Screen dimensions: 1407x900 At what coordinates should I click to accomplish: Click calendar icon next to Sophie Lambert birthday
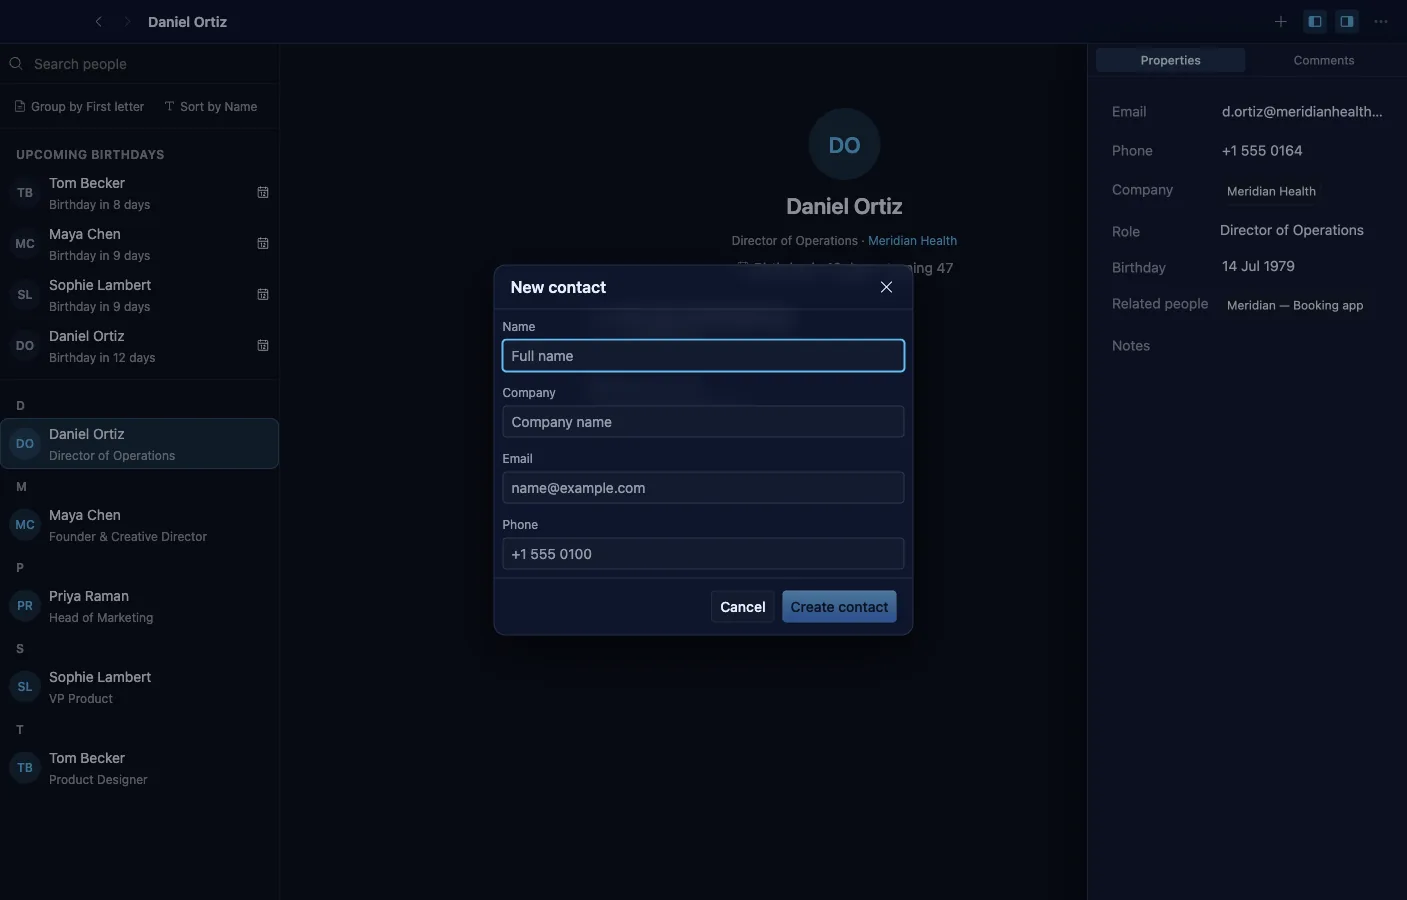263,294
